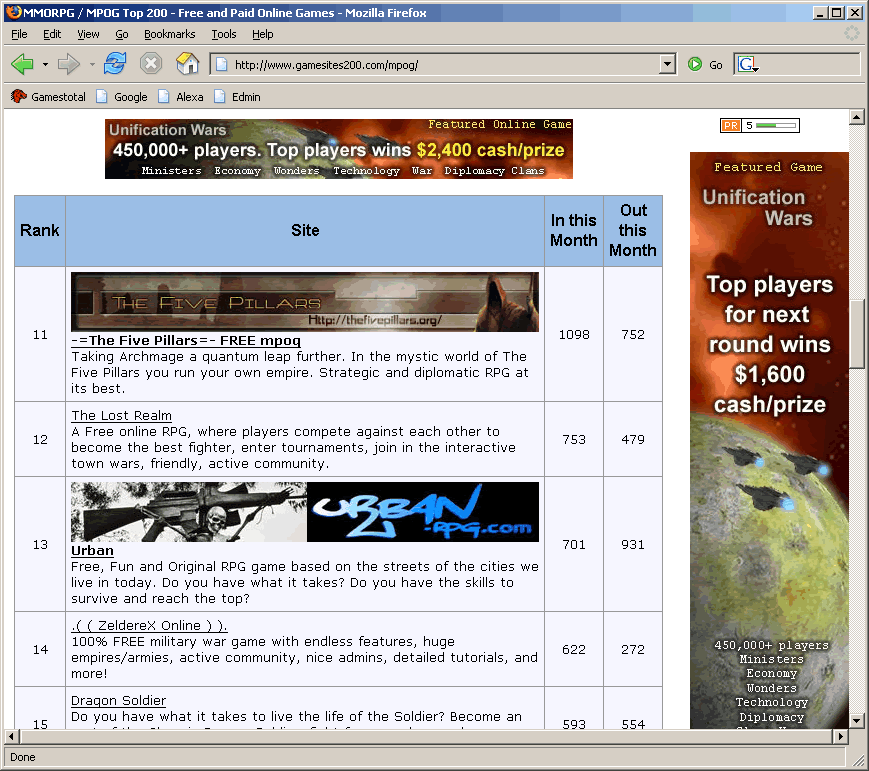Expand the Back button history dropdown

(45, 65)
